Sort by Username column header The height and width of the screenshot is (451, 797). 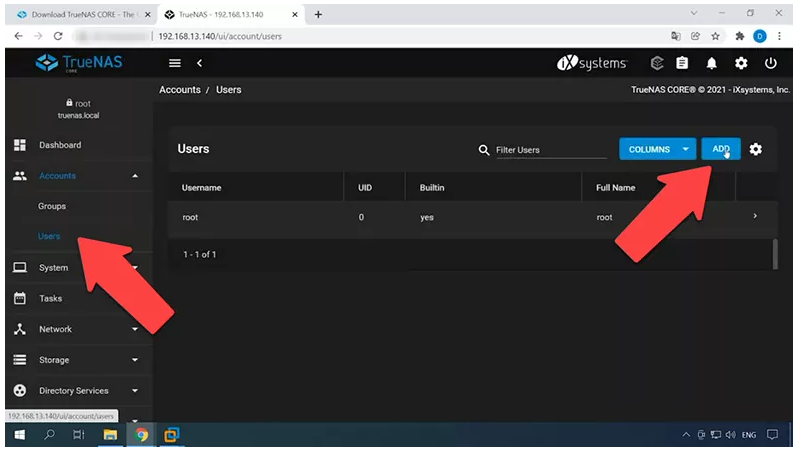click(x=201, y=188)
